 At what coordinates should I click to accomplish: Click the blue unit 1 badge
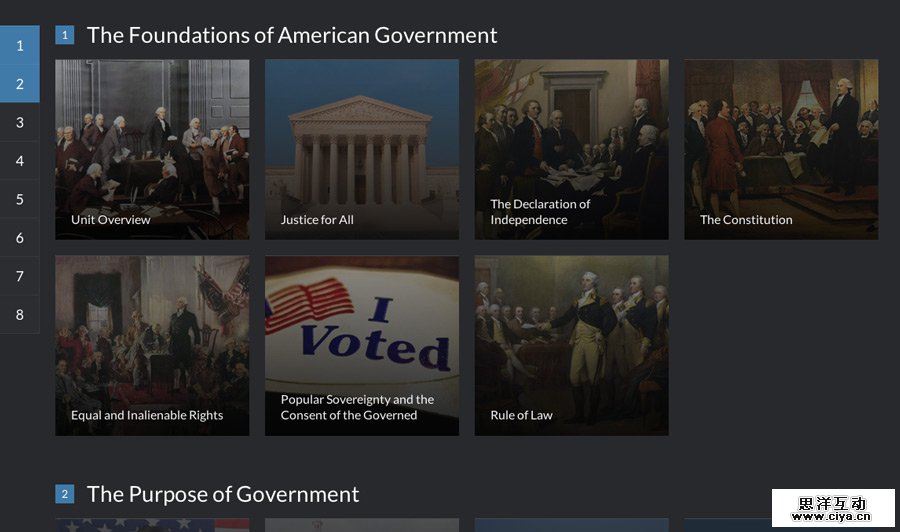coord(65,35)
